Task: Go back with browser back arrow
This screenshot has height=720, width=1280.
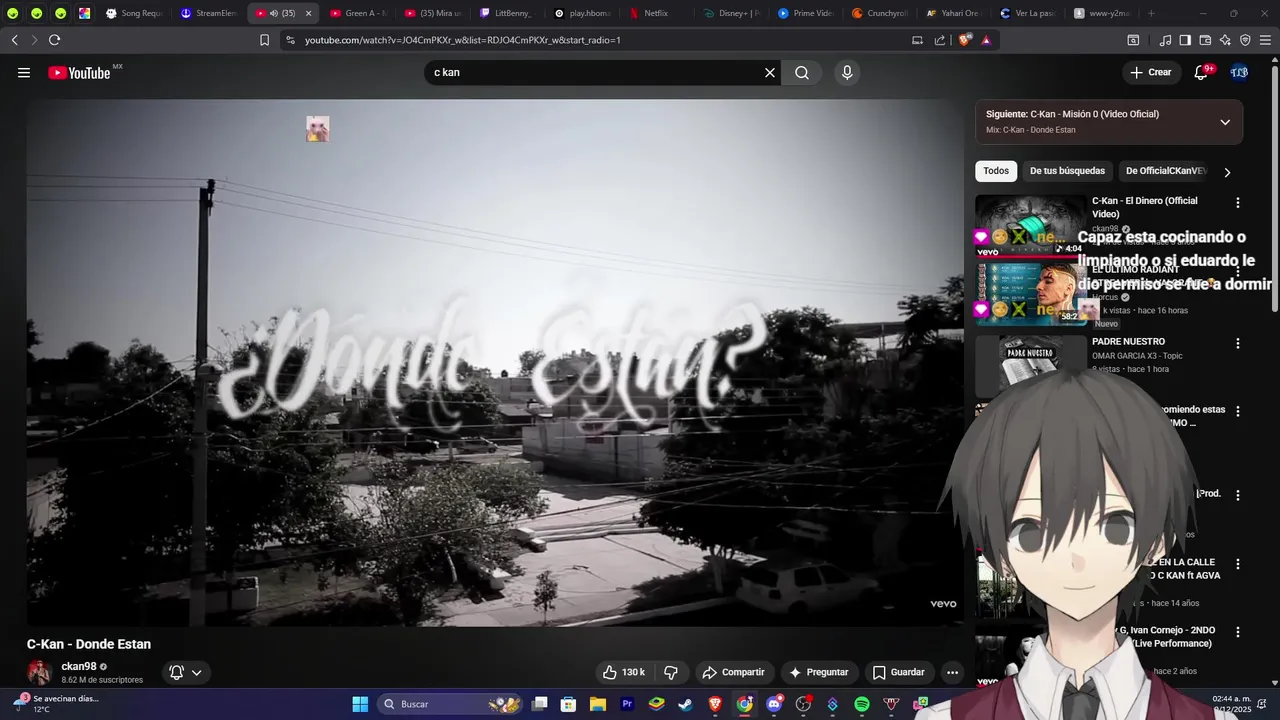Action: (x=14, y=40)
